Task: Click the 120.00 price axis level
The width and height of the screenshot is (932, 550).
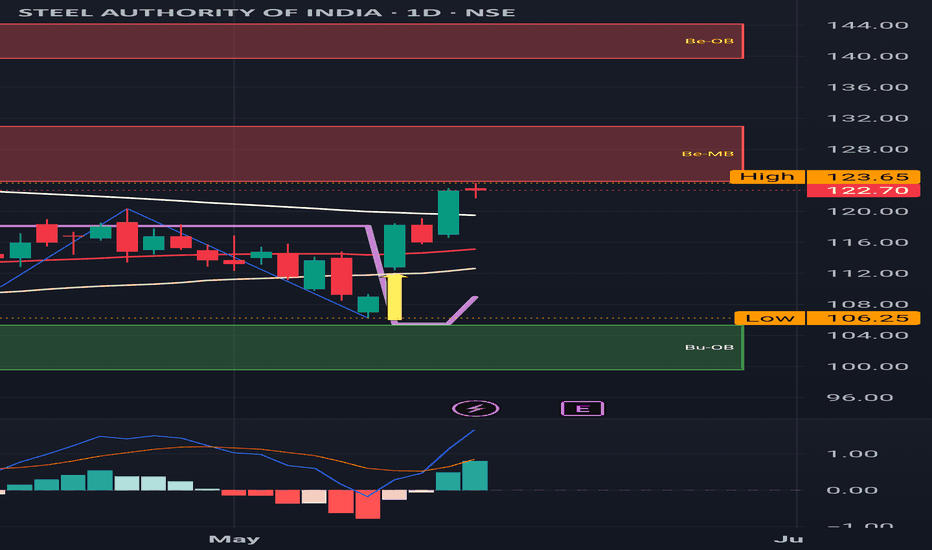Action: tap(868, 212)
